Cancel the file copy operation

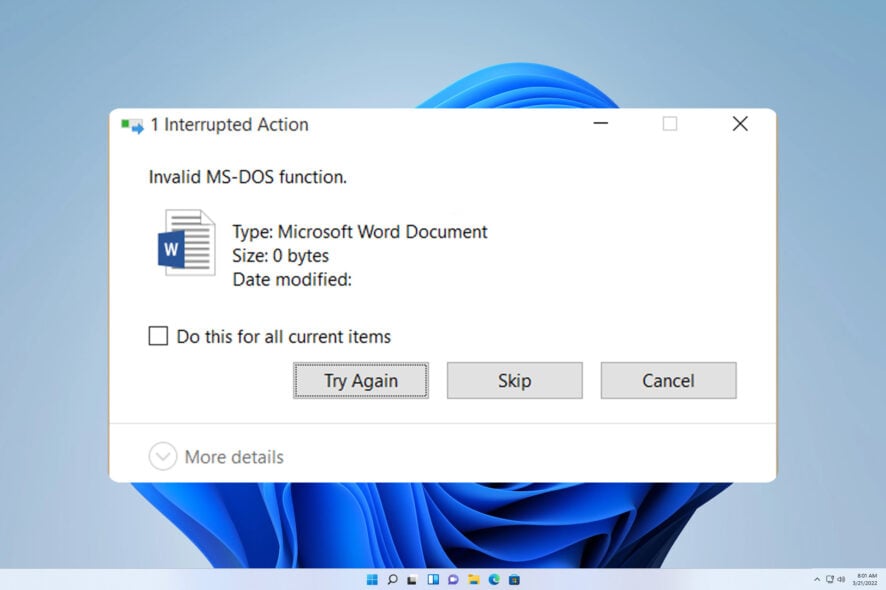[x=668, y=380]
